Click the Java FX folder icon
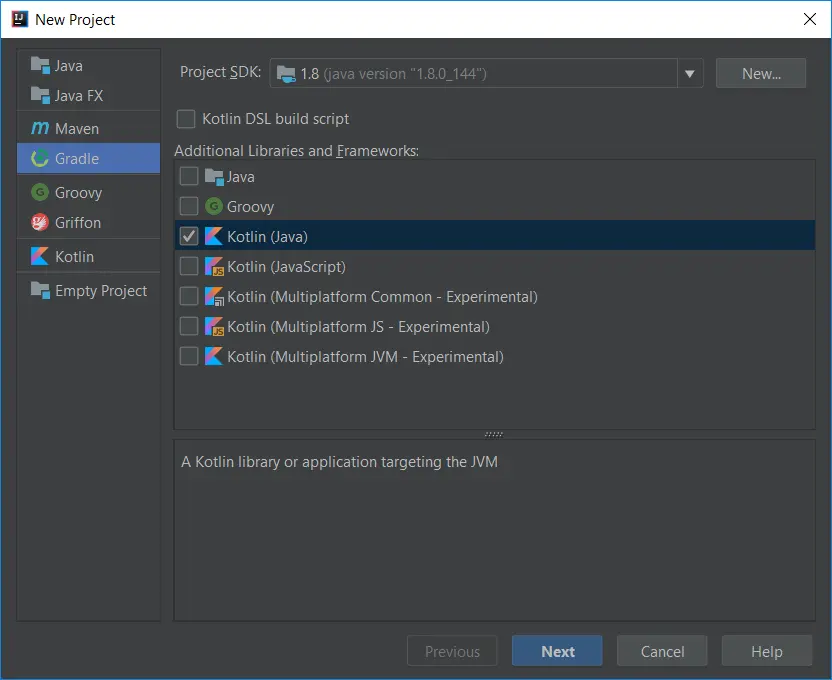 coord(40,95)
